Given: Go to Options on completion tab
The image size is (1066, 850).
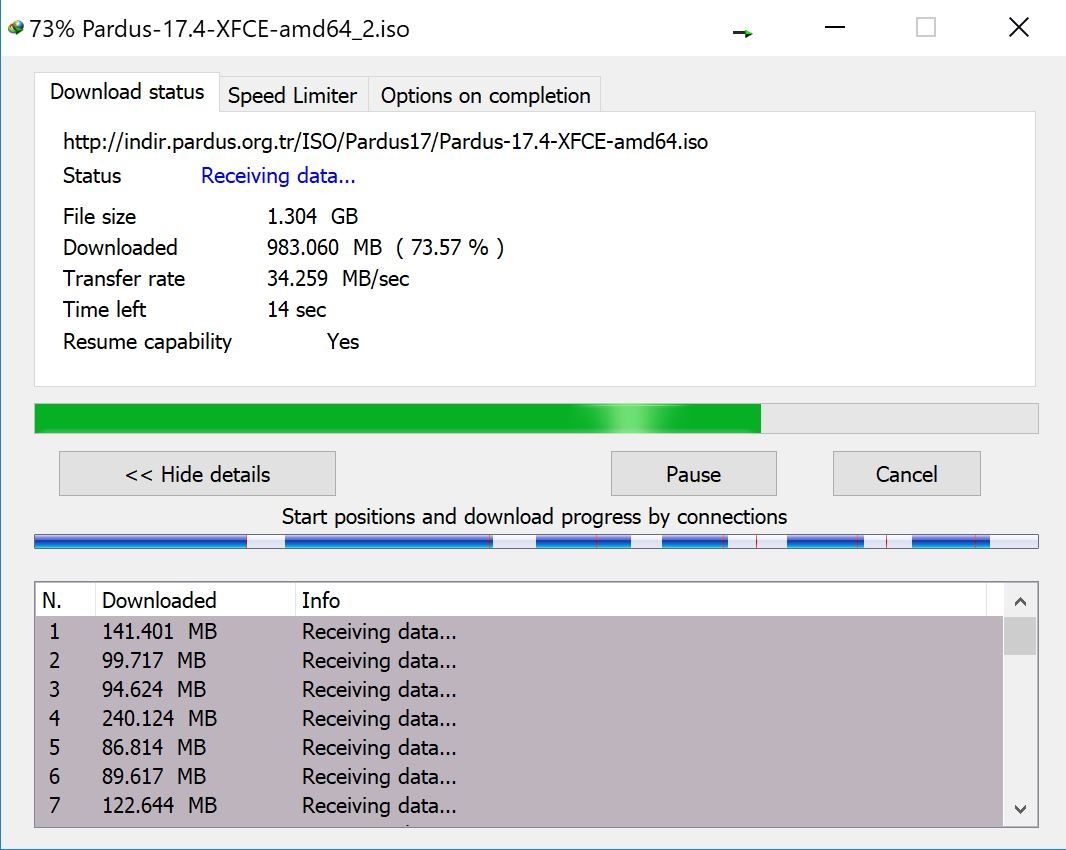Looking at the screenshot, I should [485, 96].
